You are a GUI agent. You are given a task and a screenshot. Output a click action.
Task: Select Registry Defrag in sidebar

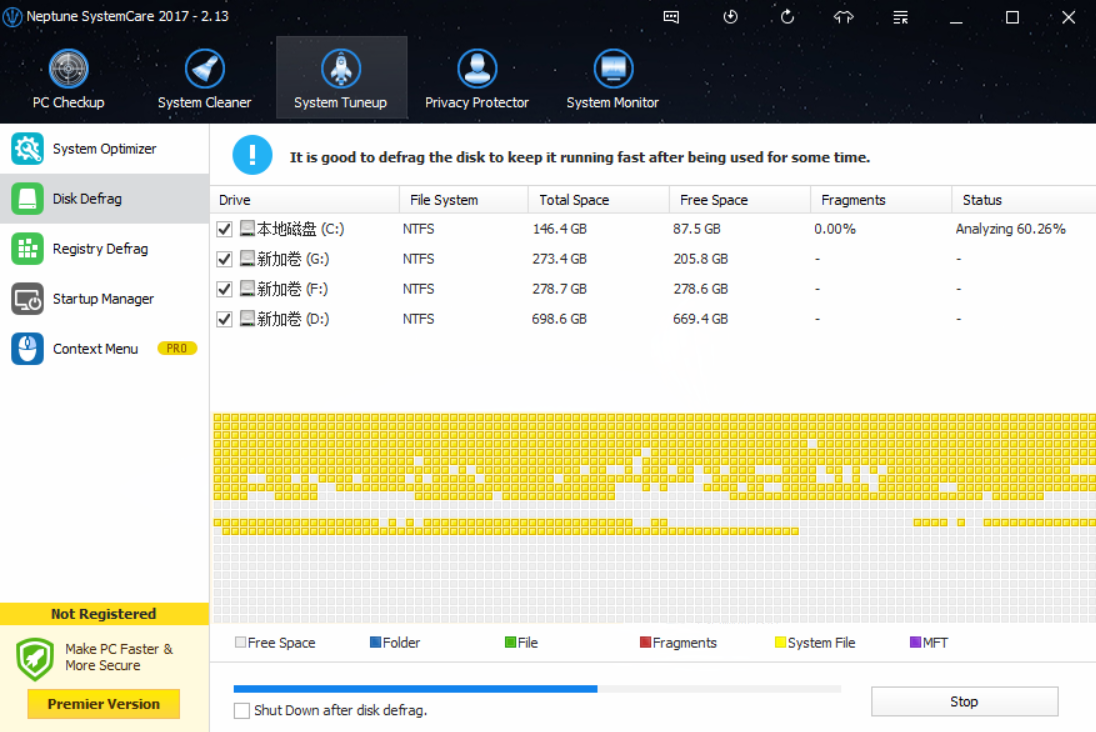[x=105, y=248]
